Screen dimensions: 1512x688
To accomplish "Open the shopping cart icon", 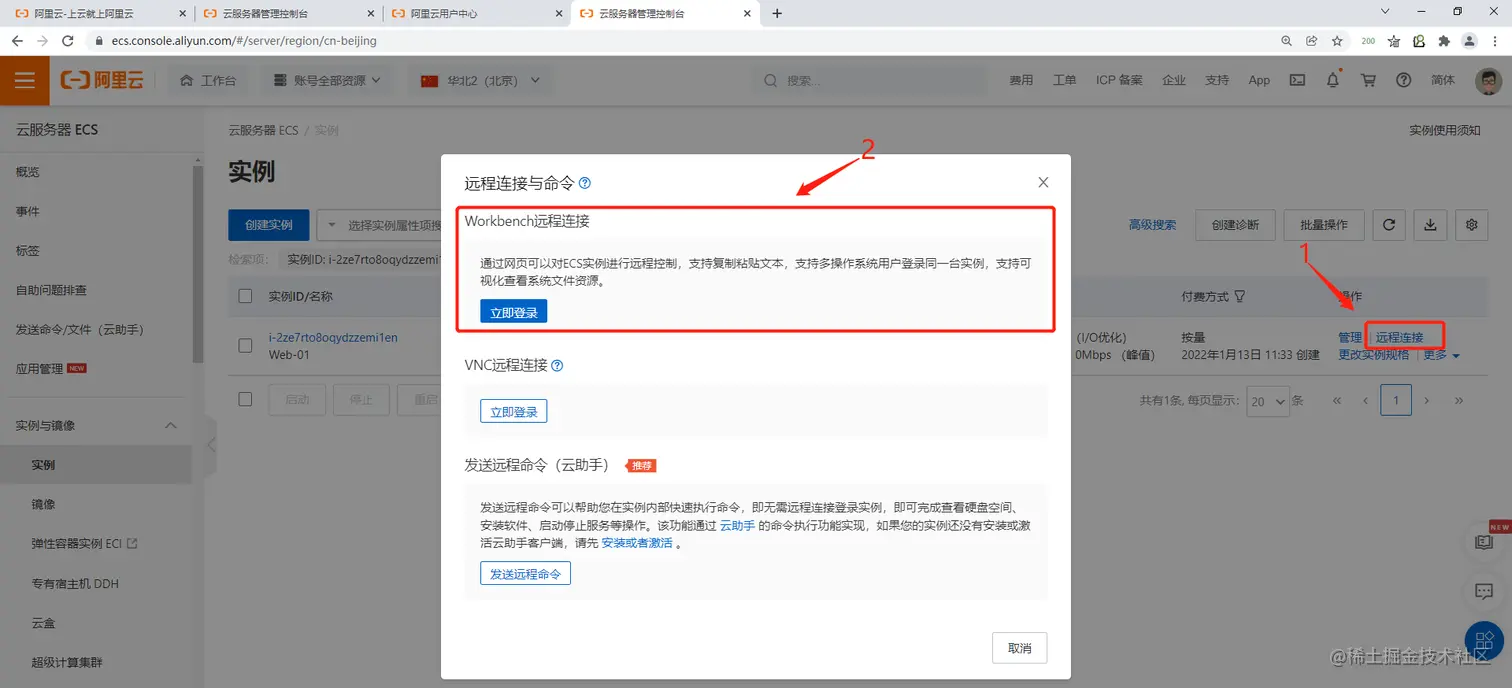I will (x=1368, y=80).
